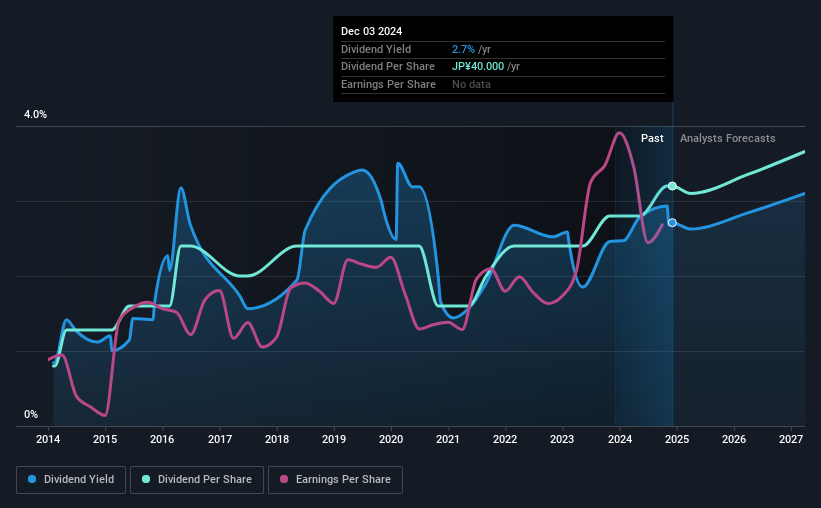Click the 2016 year axis label

click(x=162, y=439)
